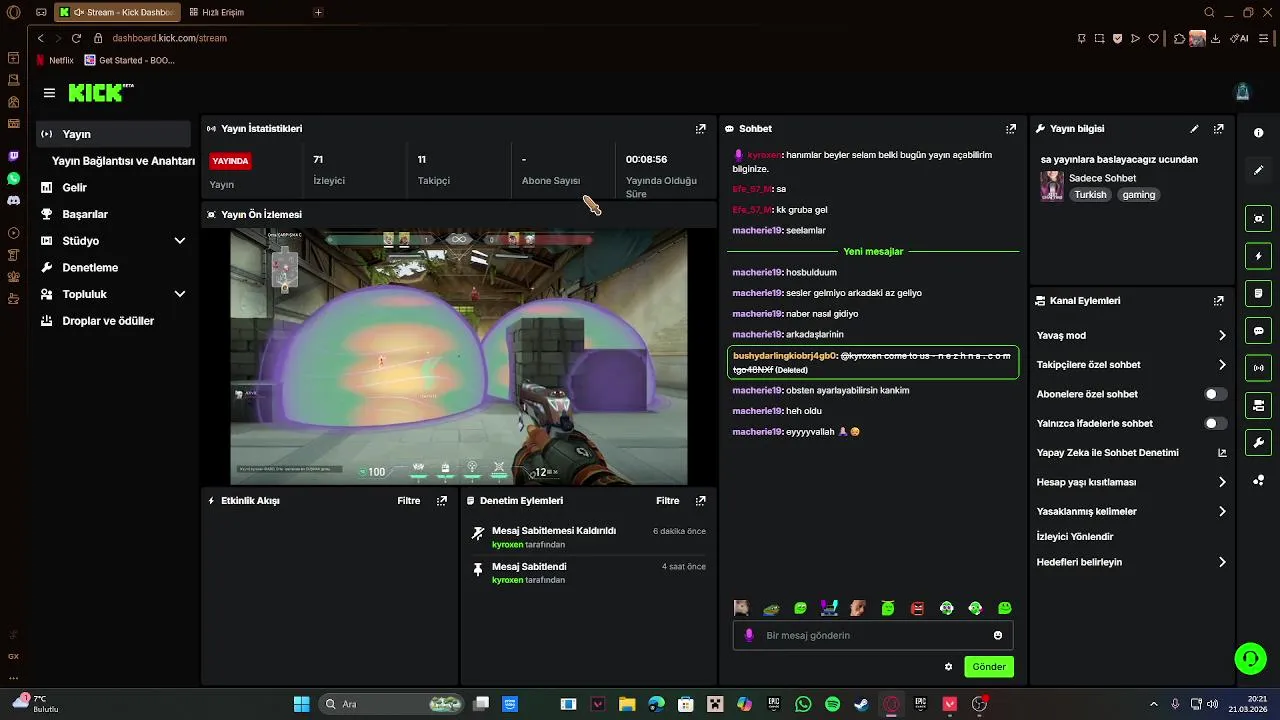
Task: Open Yasaklanmış kelimeler options arrow
Action: tap(1222, 512)
